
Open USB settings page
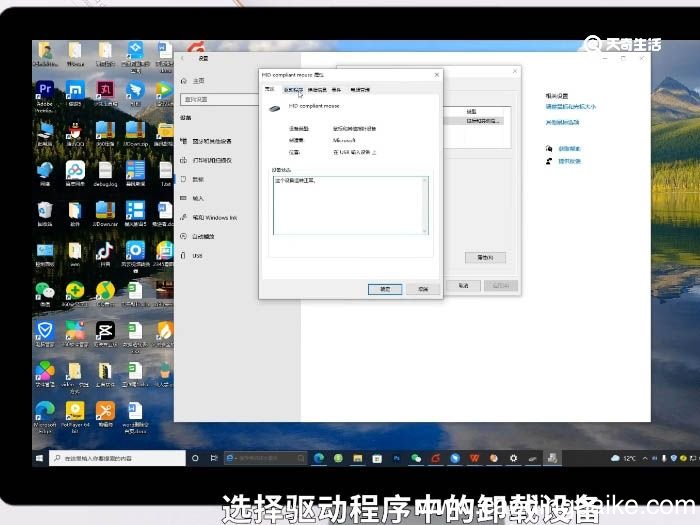192,255
